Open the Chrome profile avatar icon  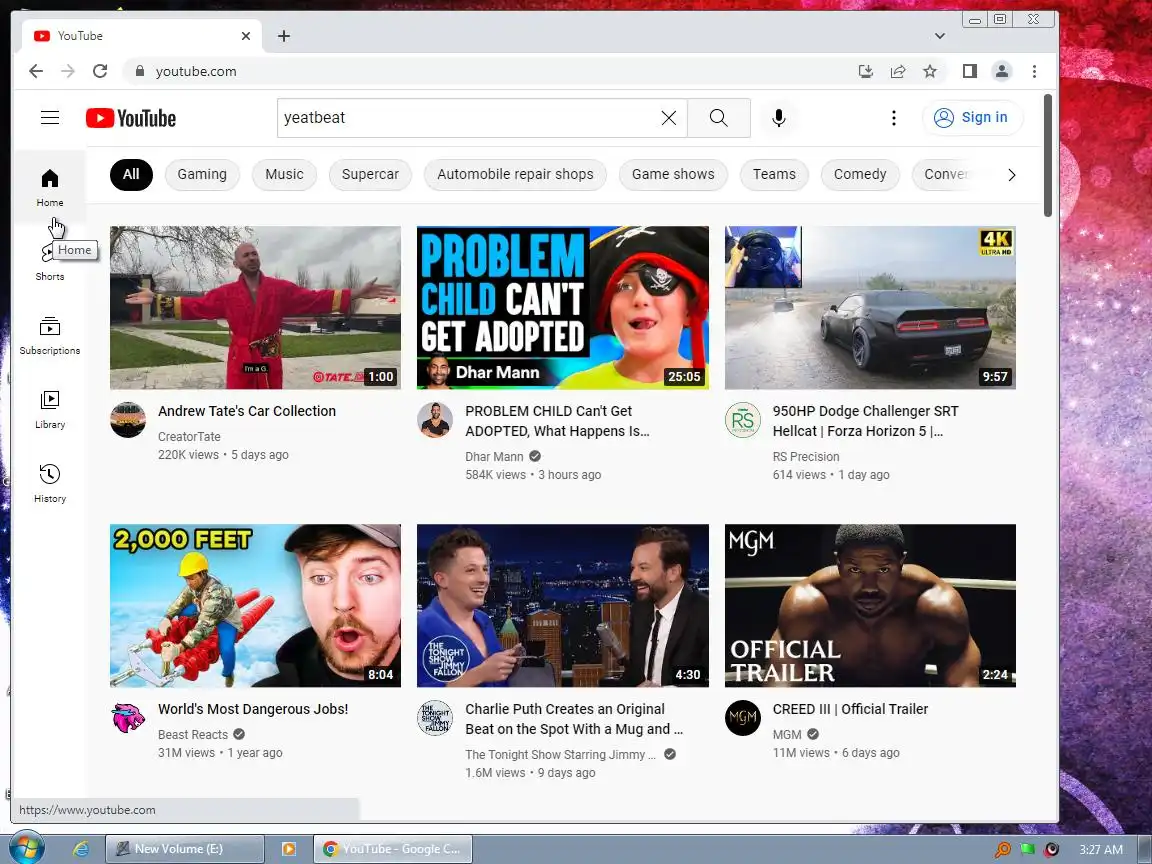click(1001, 71)
